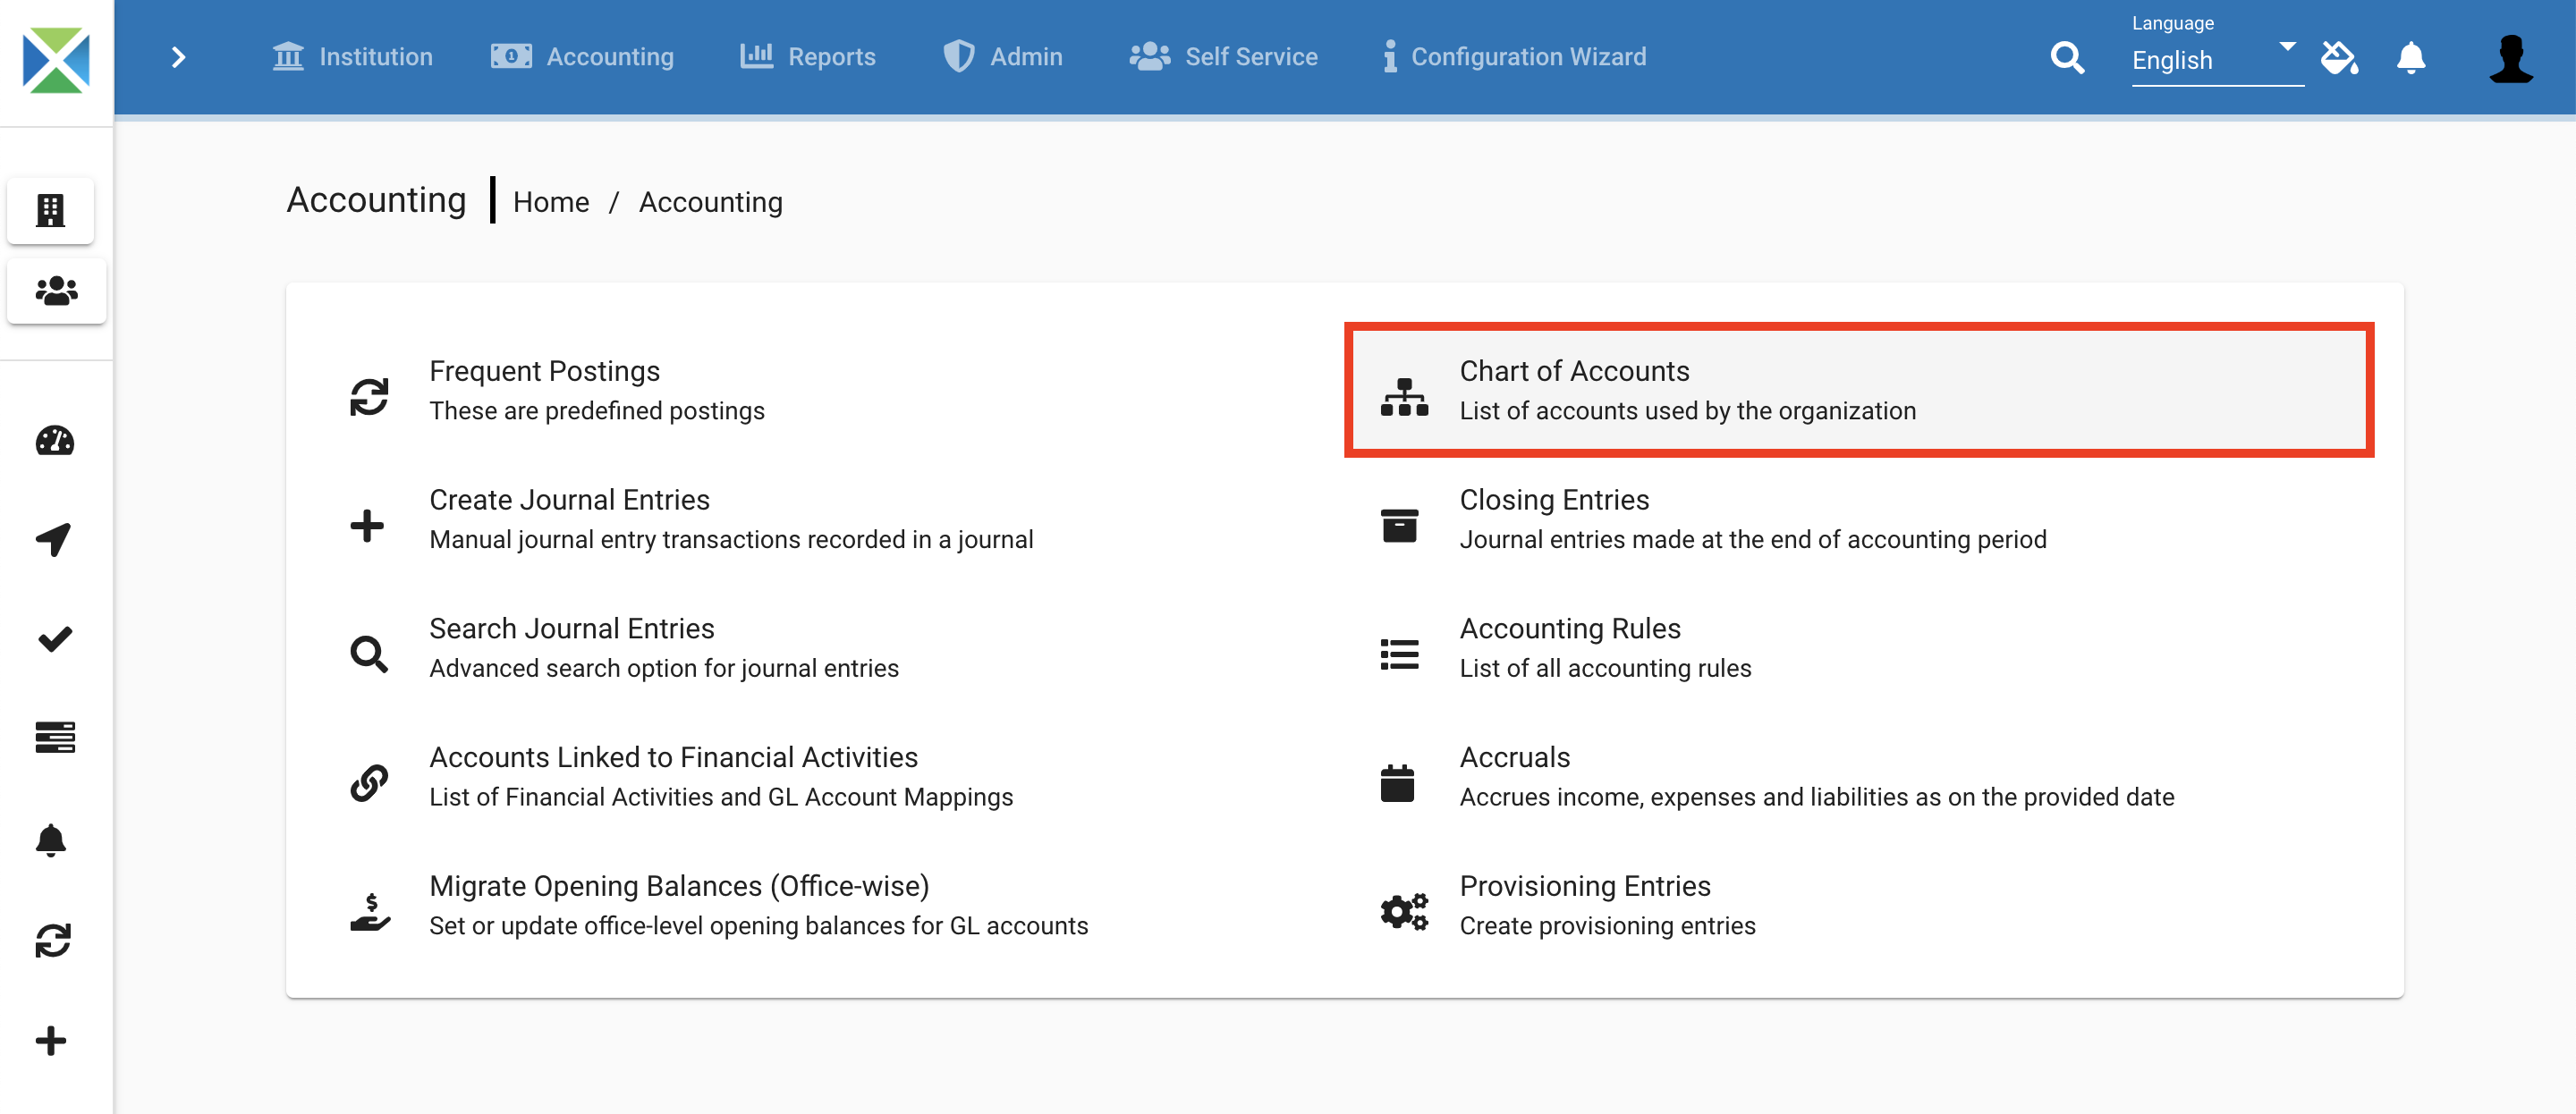Click the sitemap icon beside Chart of Accounts
The height and width of the screenshot is (1114, 2576).
pyautogui.click(x=1404, y=397)
